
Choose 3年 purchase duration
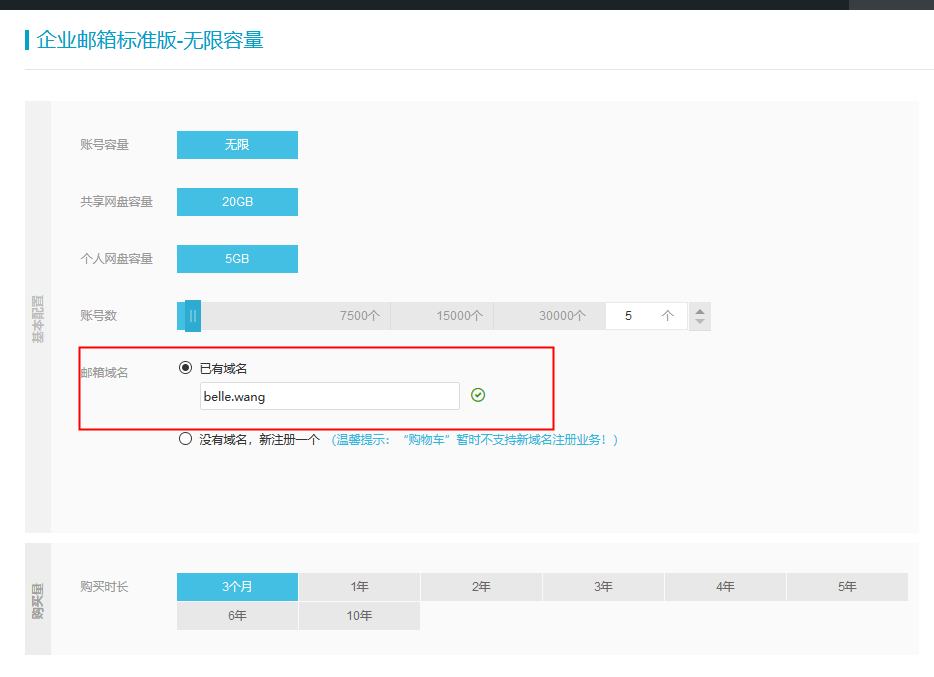click(x=603, y=587)
